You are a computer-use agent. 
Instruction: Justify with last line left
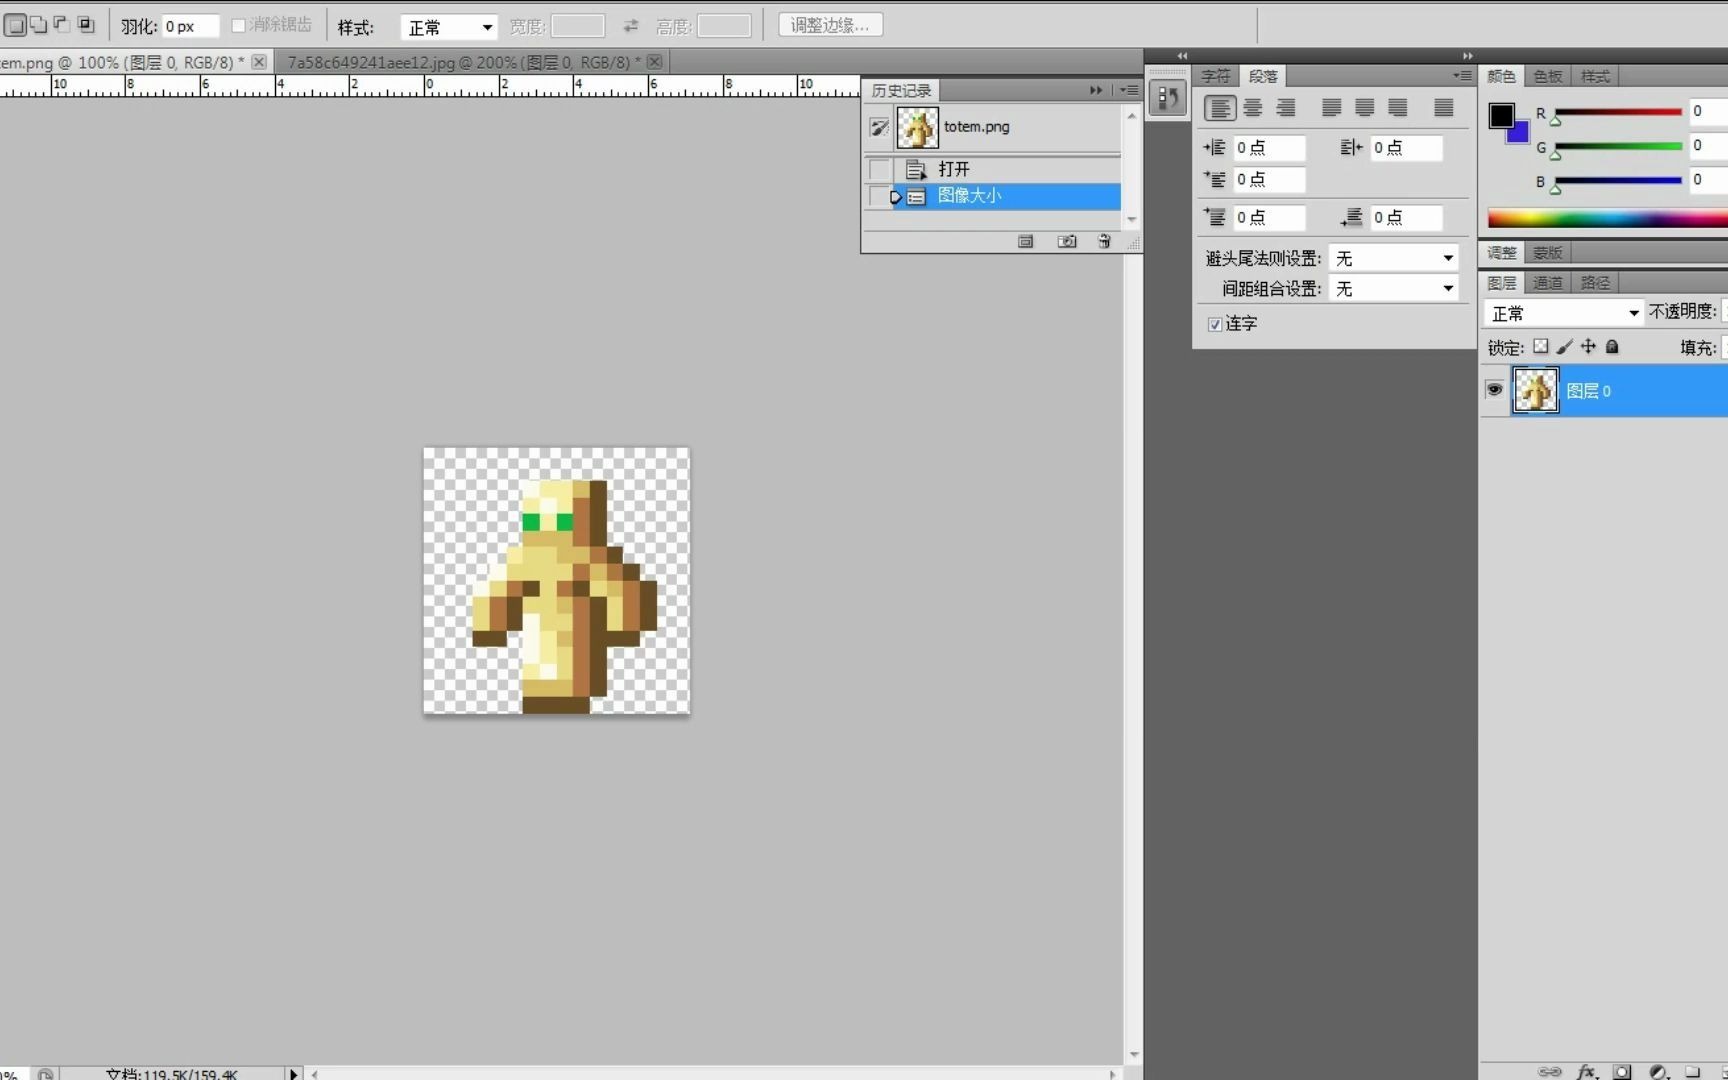[x=1331, y=108]
